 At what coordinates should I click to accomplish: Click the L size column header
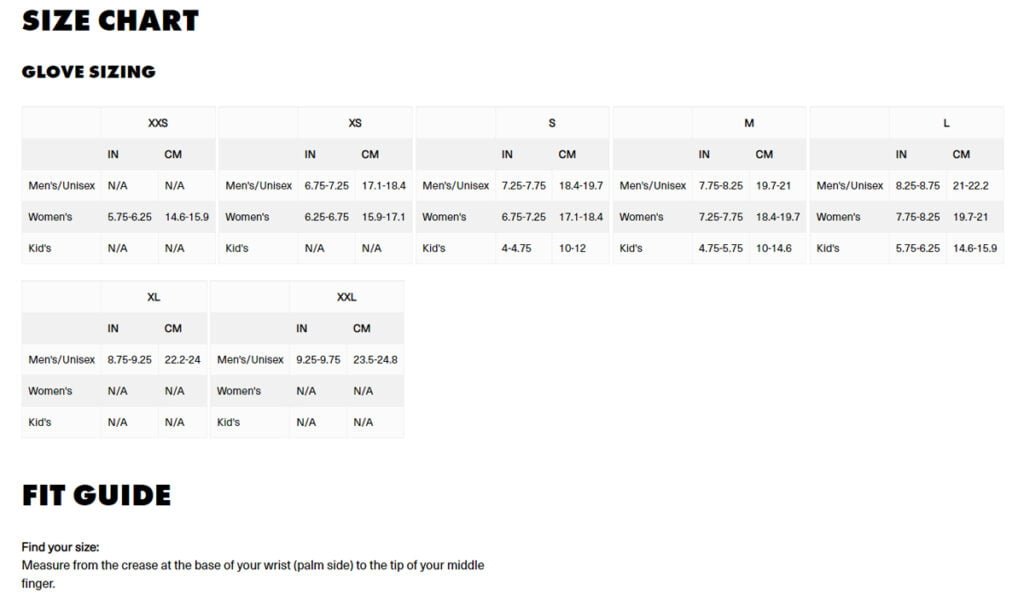[x=946, y=123]
